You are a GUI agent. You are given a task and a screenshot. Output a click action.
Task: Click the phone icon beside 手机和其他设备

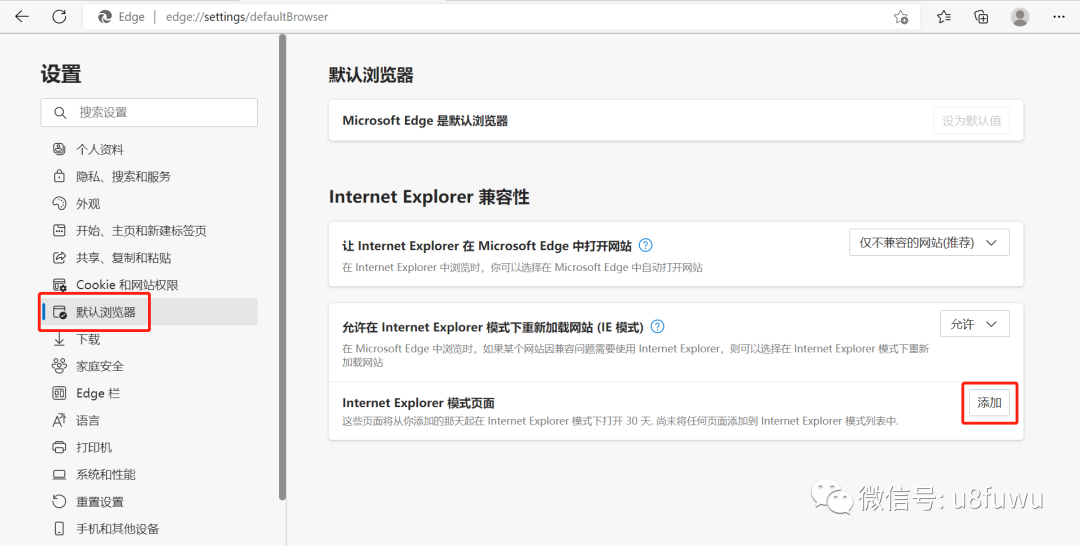pos(59,529)
